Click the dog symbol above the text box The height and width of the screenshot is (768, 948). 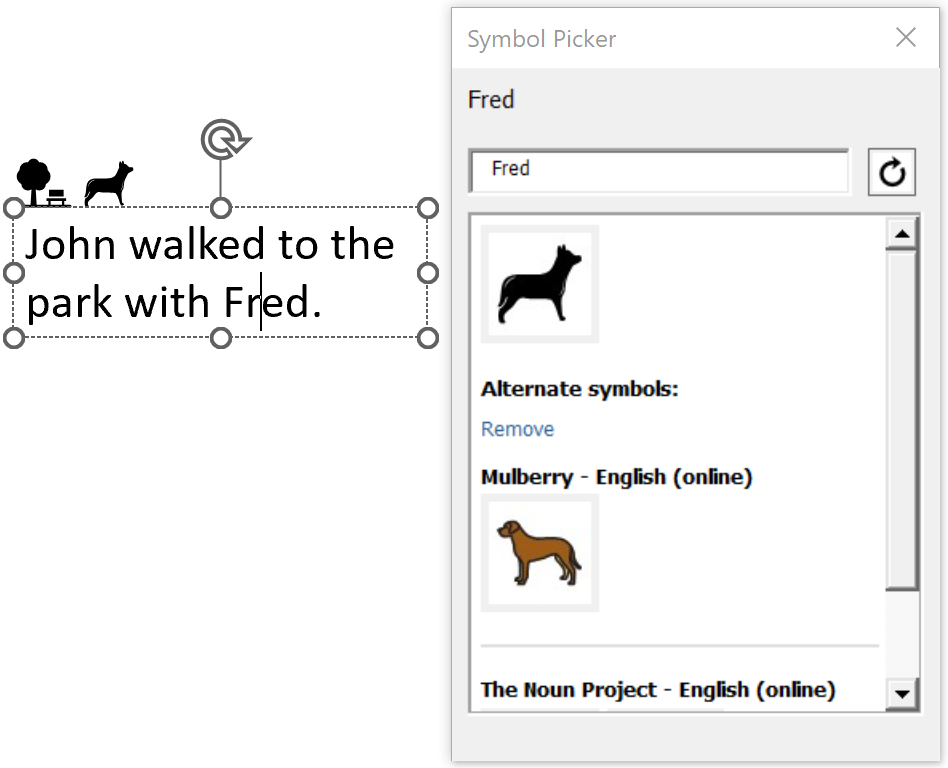[x=108, y=184]
